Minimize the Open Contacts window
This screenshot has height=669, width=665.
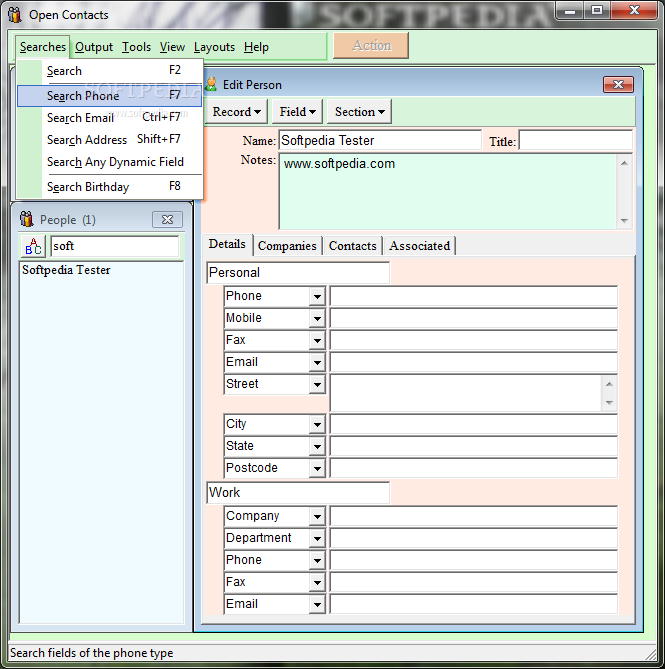click(569, 10)
